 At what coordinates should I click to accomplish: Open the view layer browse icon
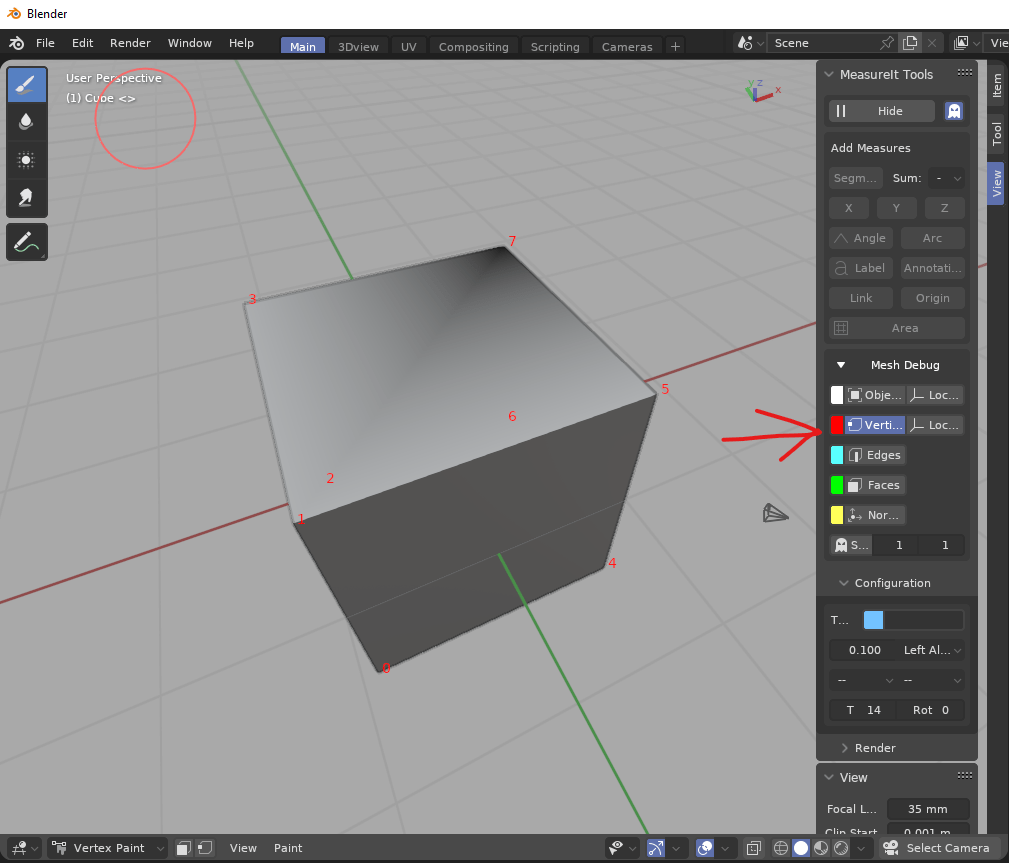(x=966, y=43)
